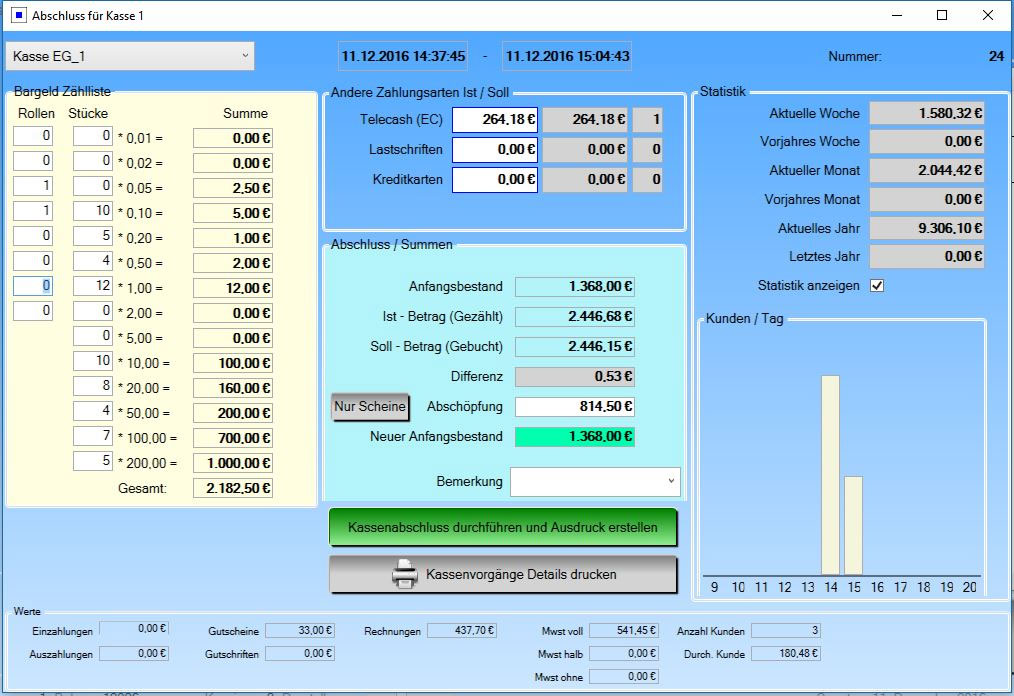
Task: Click the Rollen field for 1,00 coins
Action: pos(32,286)
